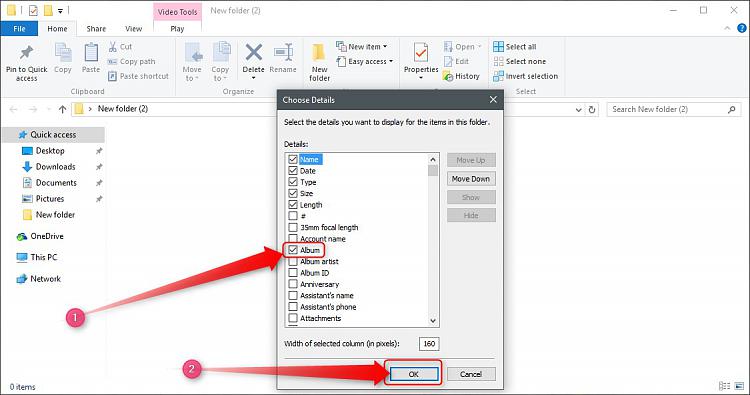Check the Anniversary checkbox
750x395 pixels.
(293, 284)
